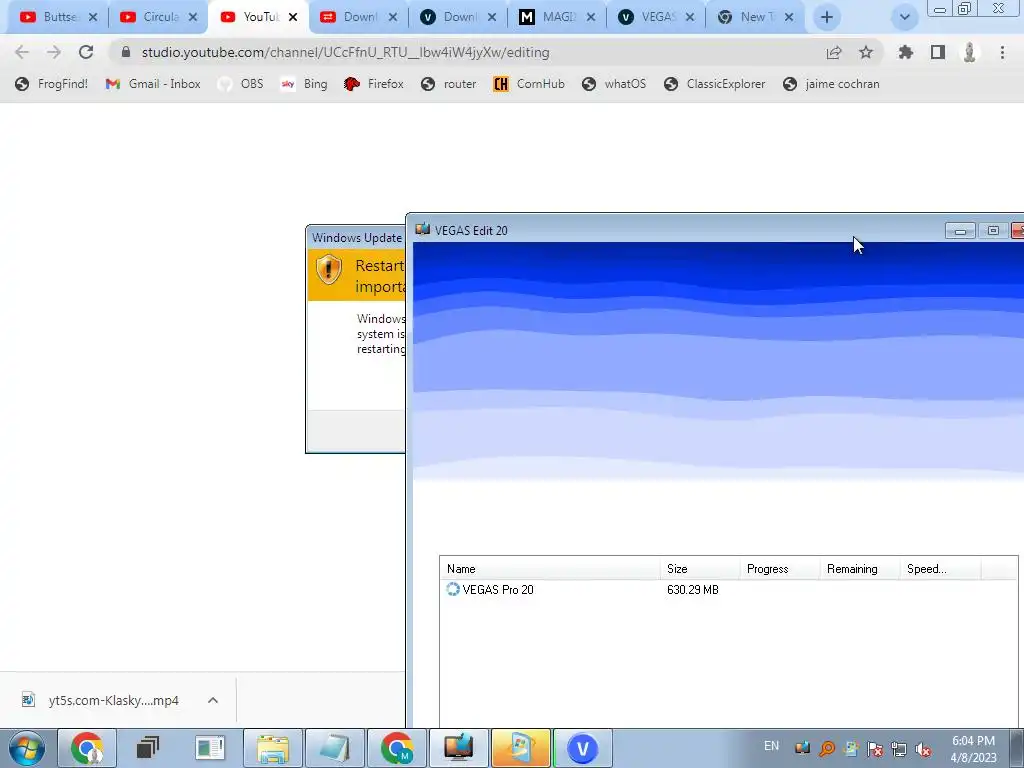Click the share page icon in address bar
Viewport: 1024px width, 768px height.
(x=834, y=52)
